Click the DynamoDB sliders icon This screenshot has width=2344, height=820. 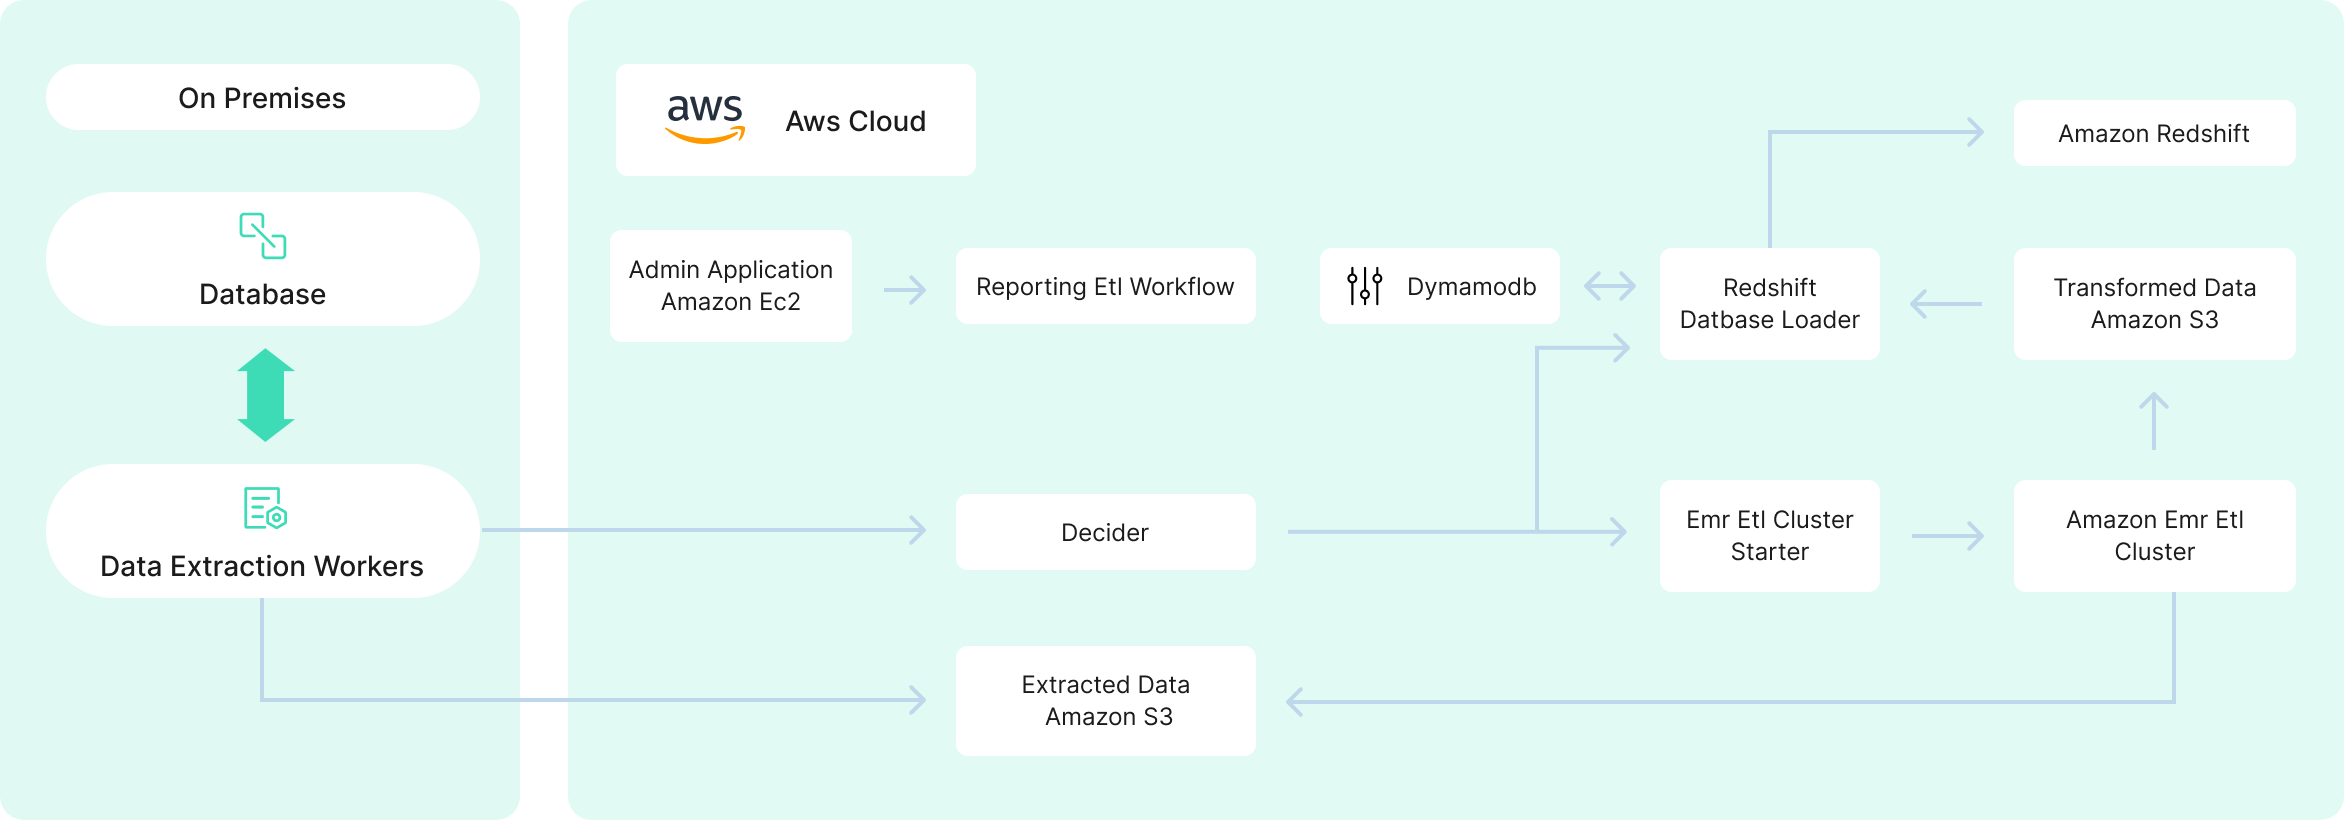[x=1364, y=286]
